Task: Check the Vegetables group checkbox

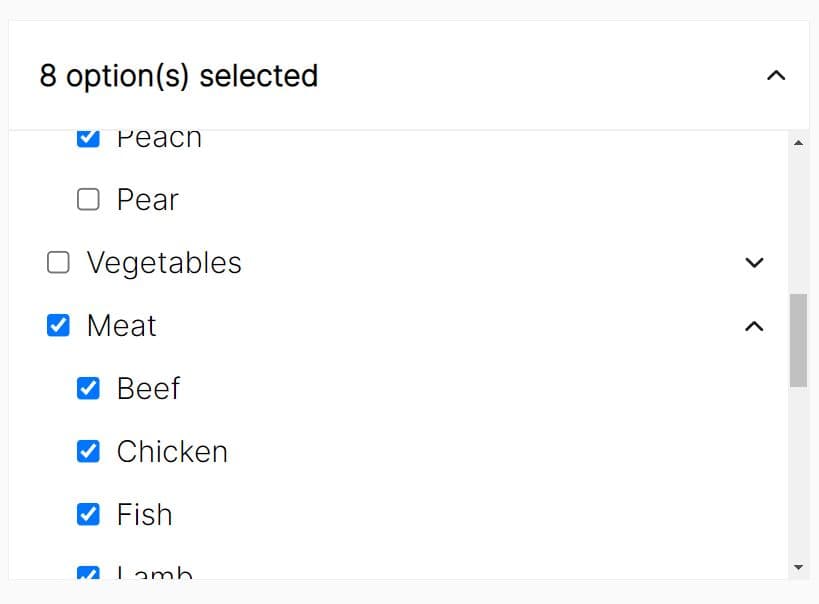Action: (59, 263)
